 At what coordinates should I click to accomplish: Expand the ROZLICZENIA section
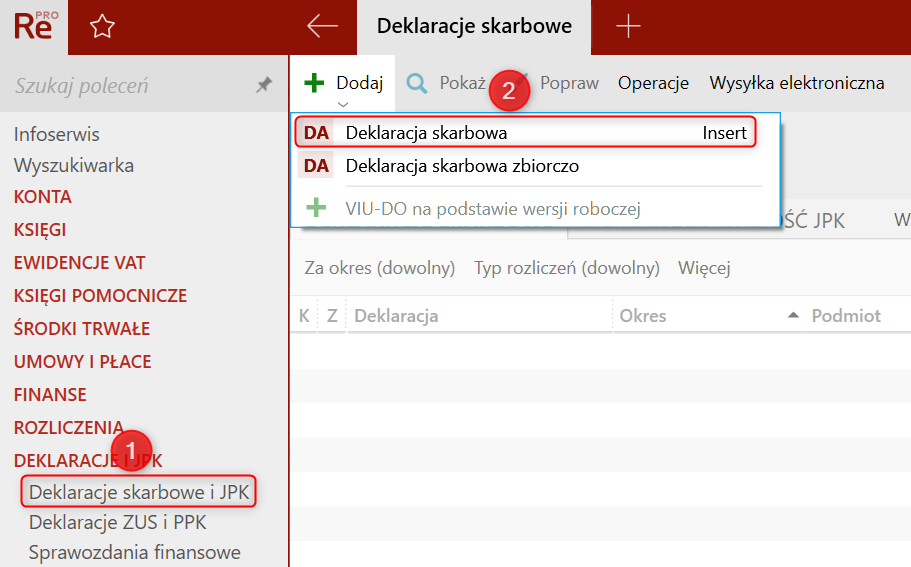click(x=68, y=428)
